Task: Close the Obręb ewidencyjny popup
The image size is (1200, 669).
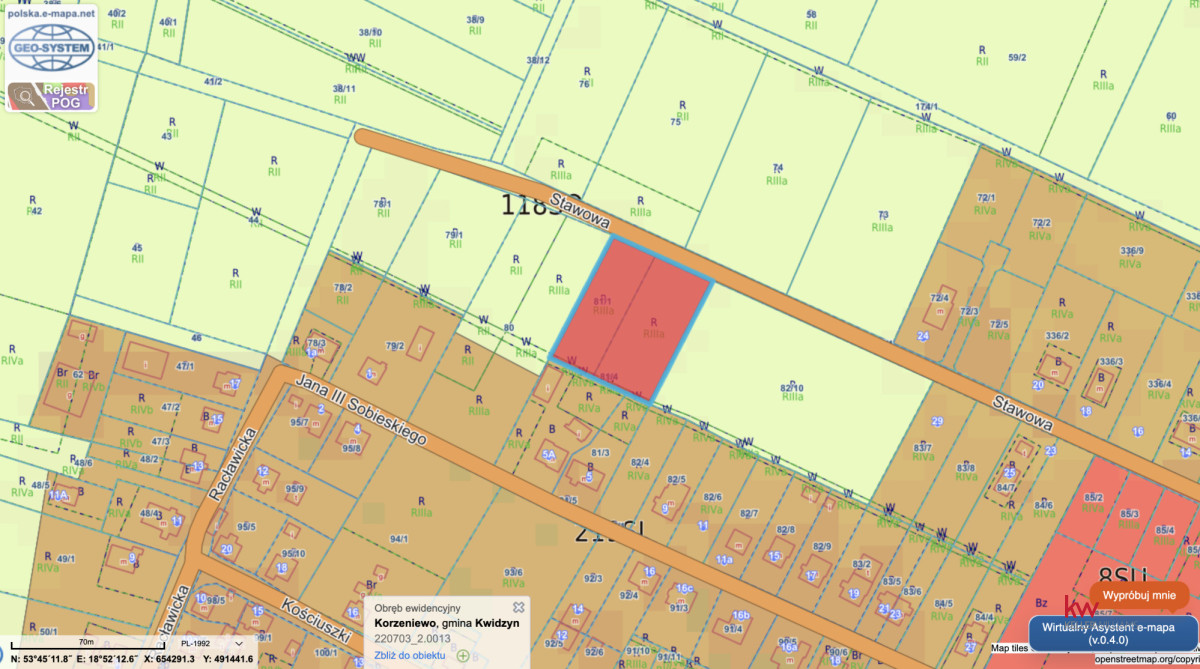Action: click(518, 606)
